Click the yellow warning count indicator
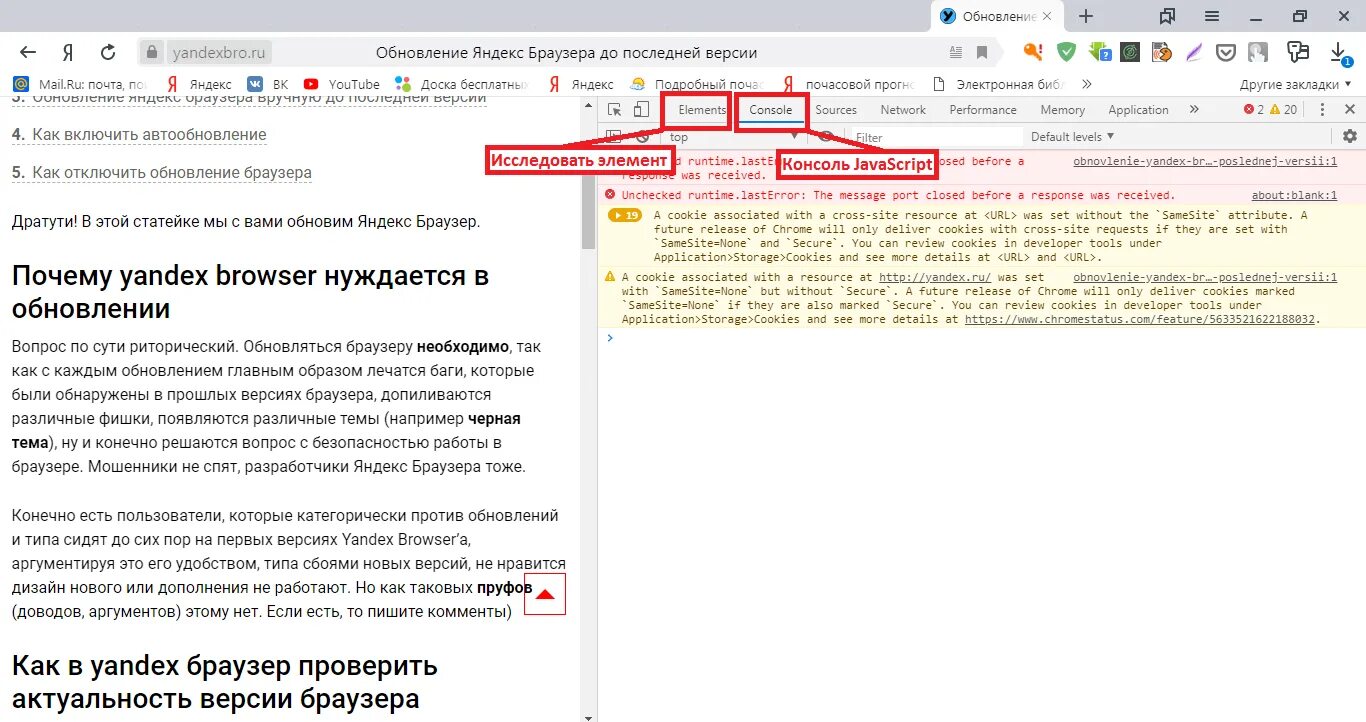 1283,110
